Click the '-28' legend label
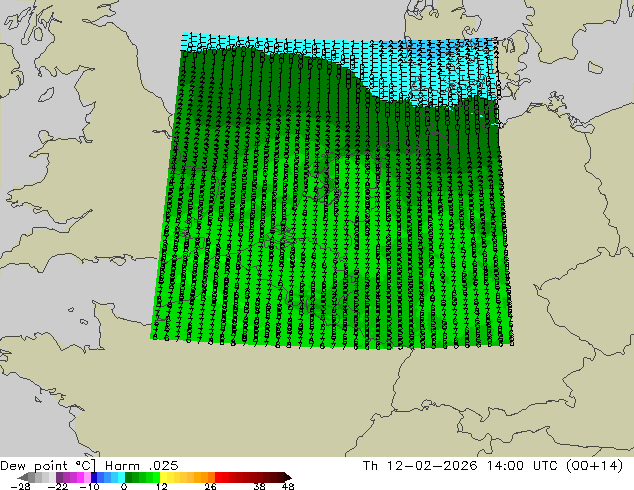The height and width of the screenshot is (490, 634). (20, 486)
